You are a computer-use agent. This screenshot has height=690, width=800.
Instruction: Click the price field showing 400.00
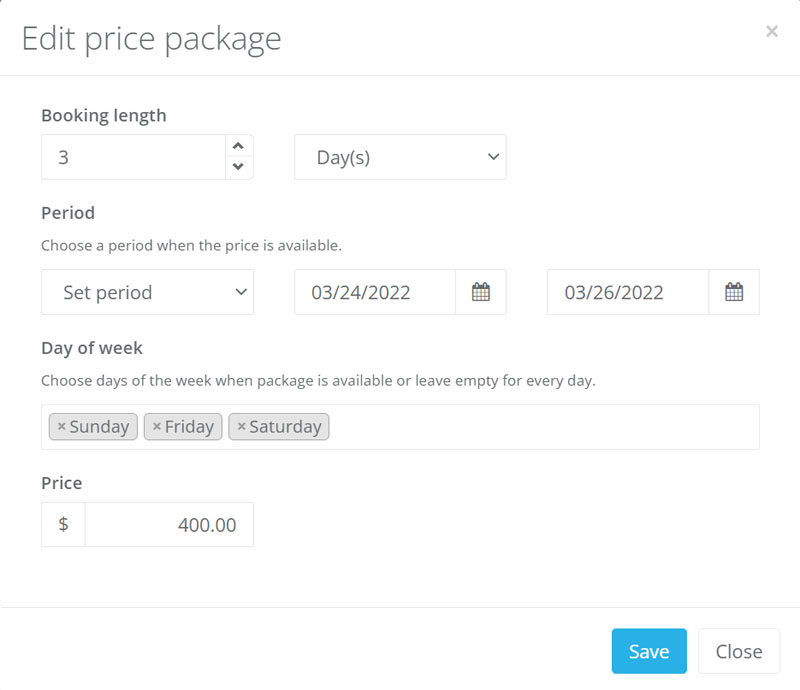[169, 525]
